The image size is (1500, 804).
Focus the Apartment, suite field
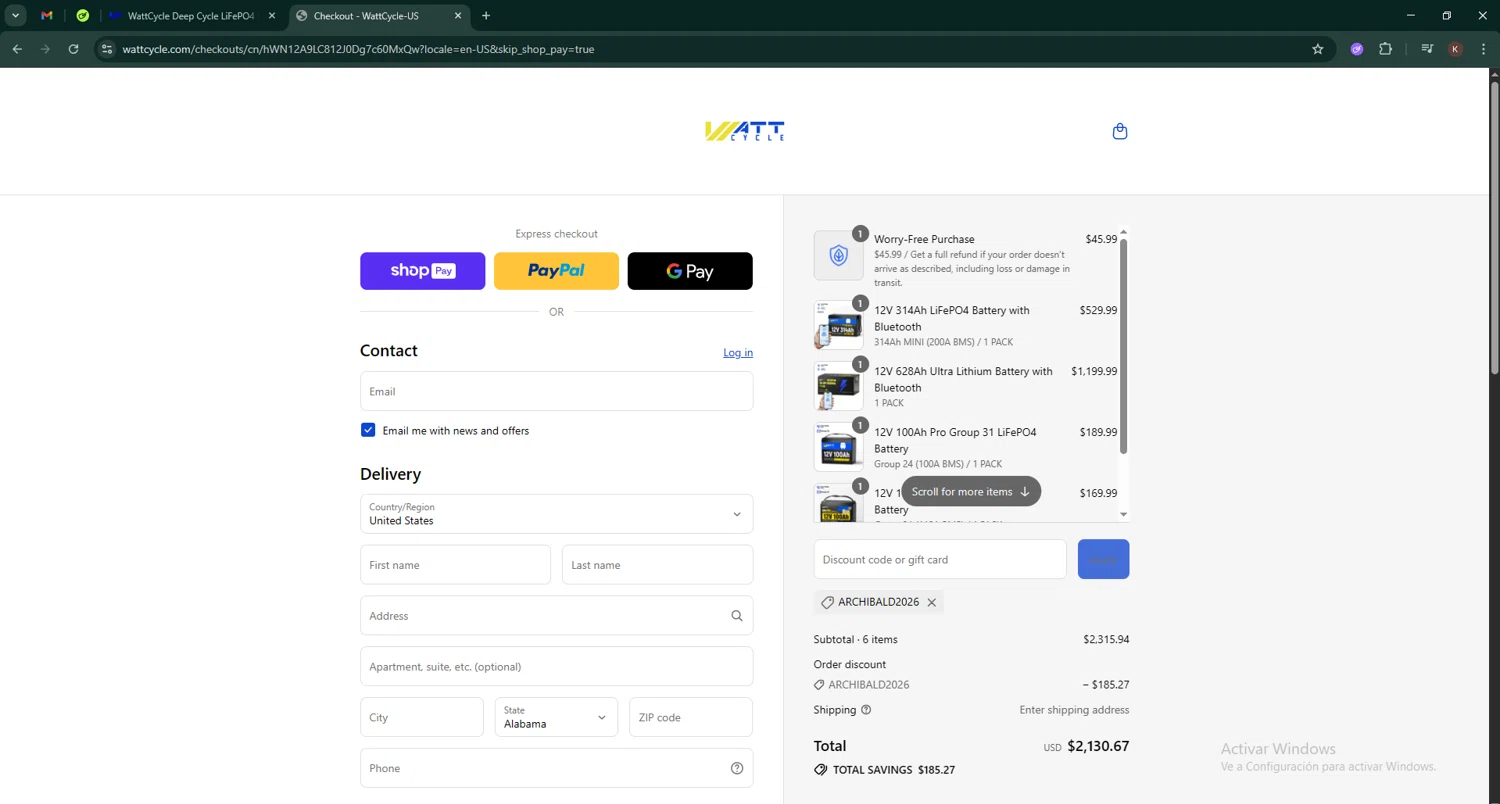[556, 666]
